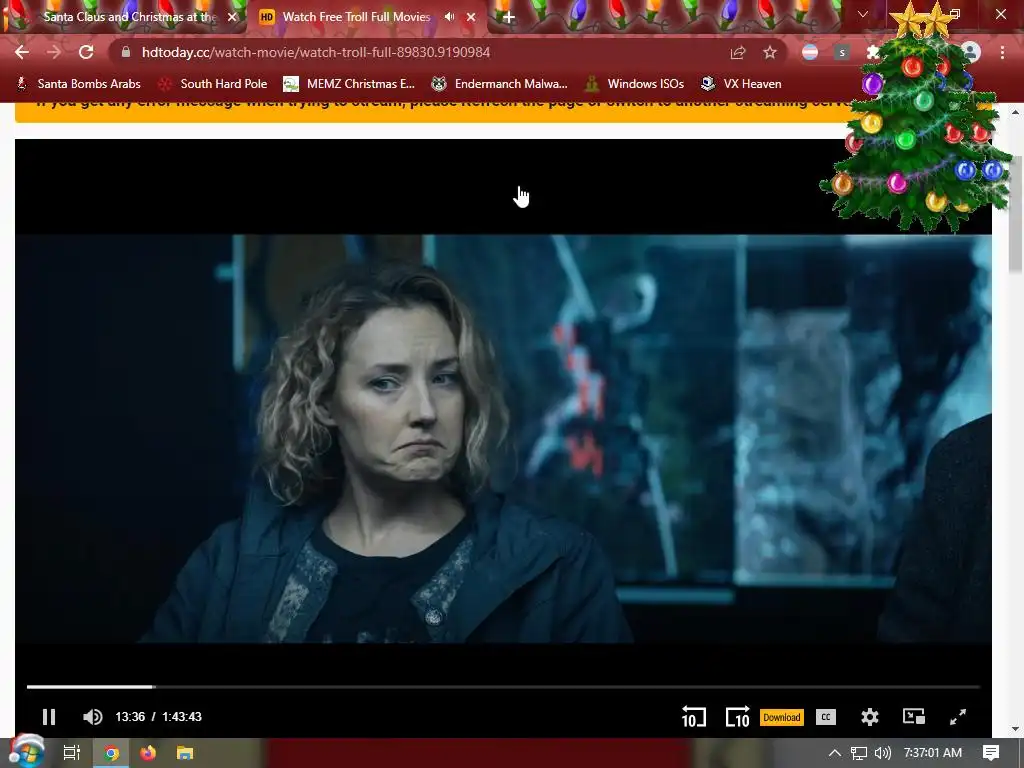1024x768 pixels.
Task: Close the Santa Claus tab
Action: coord(232,17)
